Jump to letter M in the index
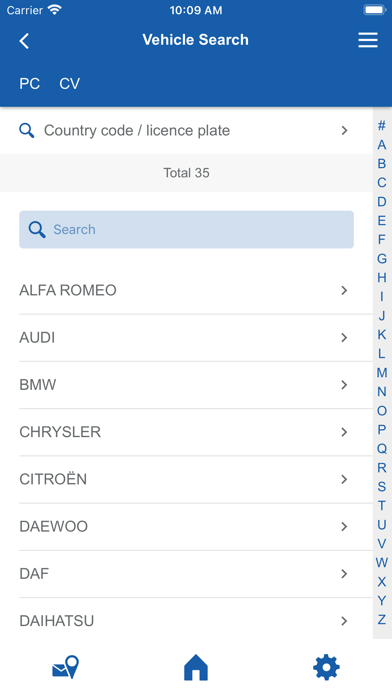 382,372
